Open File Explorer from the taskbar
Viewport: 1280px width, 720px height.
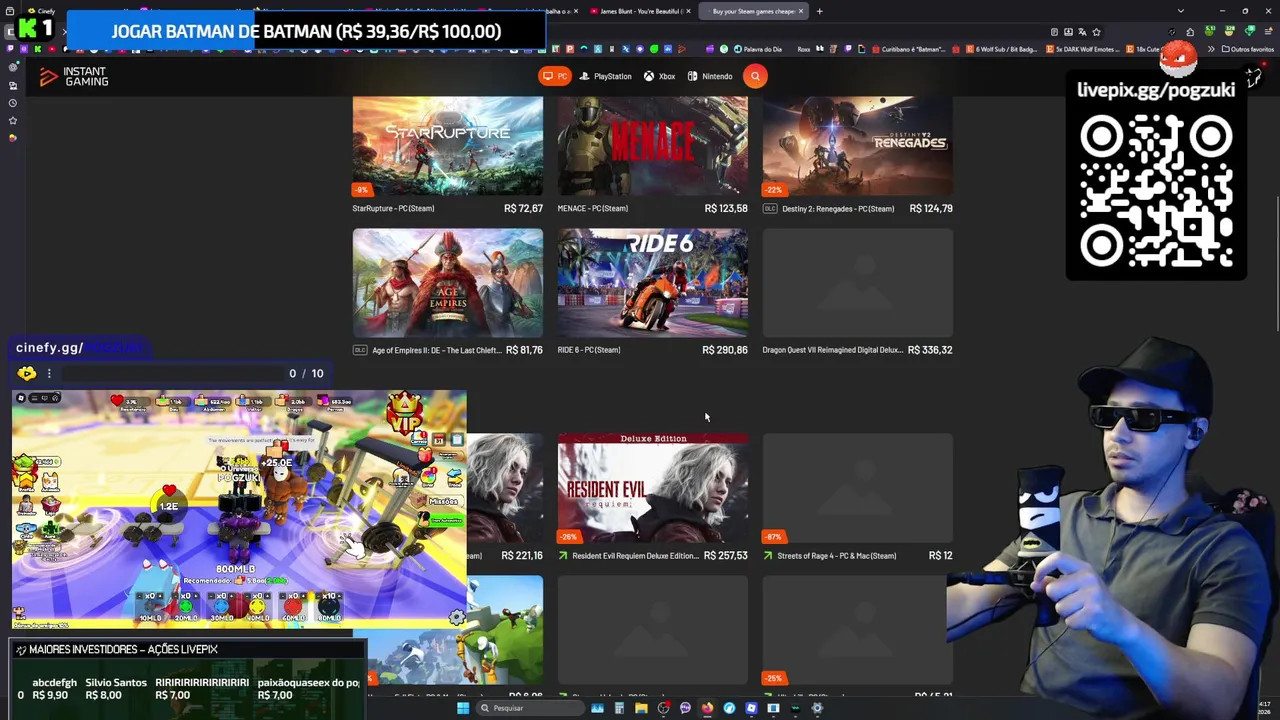[641, 708]
